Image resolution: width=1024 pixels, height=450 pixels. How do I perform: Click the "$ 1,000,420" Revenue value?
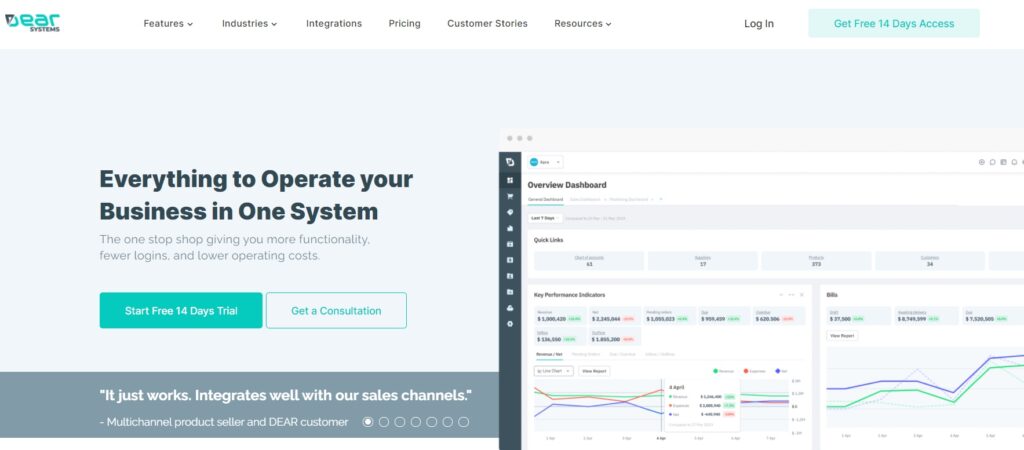[552, 319]
